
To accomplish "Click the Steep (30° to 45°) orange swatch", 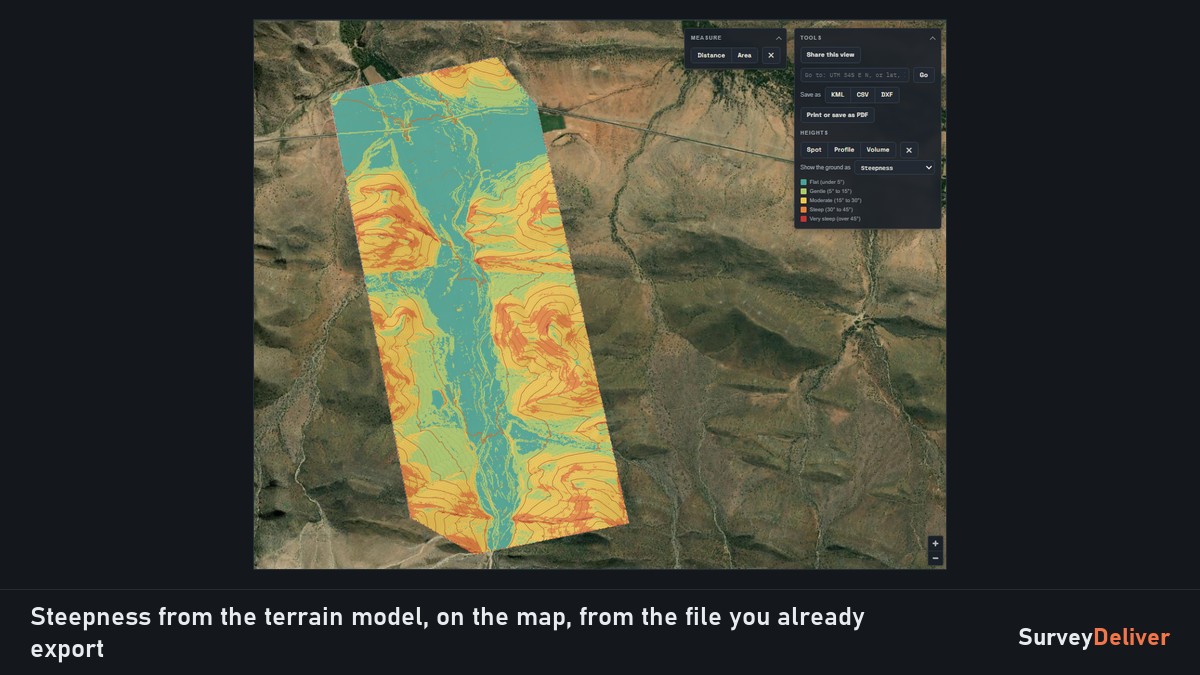I will [x=803, y=209].
